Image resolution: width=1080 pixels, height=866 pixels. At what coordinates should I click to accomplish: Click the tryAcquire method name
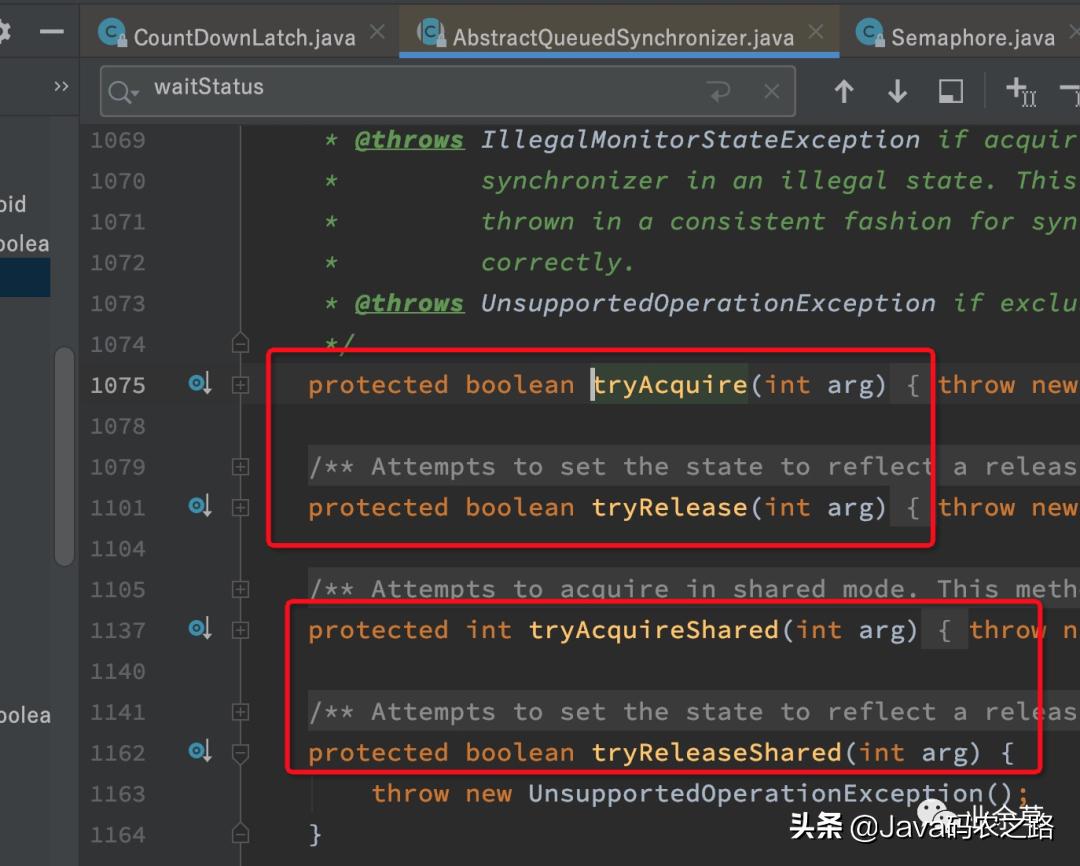point(670,384)
